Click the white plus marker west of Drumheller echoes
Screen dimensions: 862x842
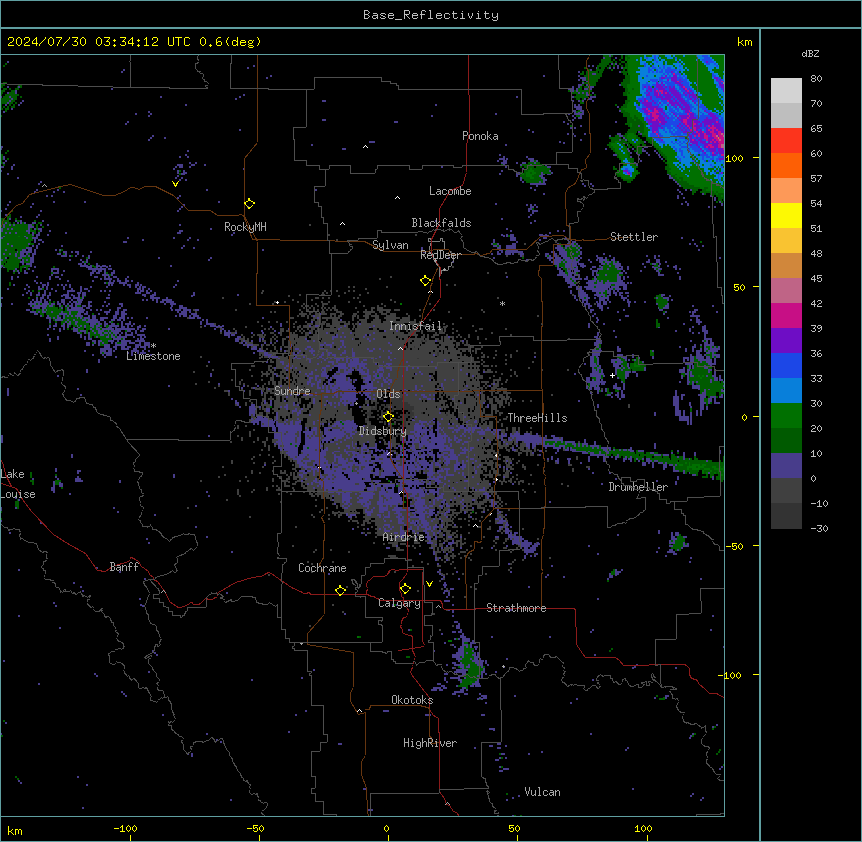612,375
